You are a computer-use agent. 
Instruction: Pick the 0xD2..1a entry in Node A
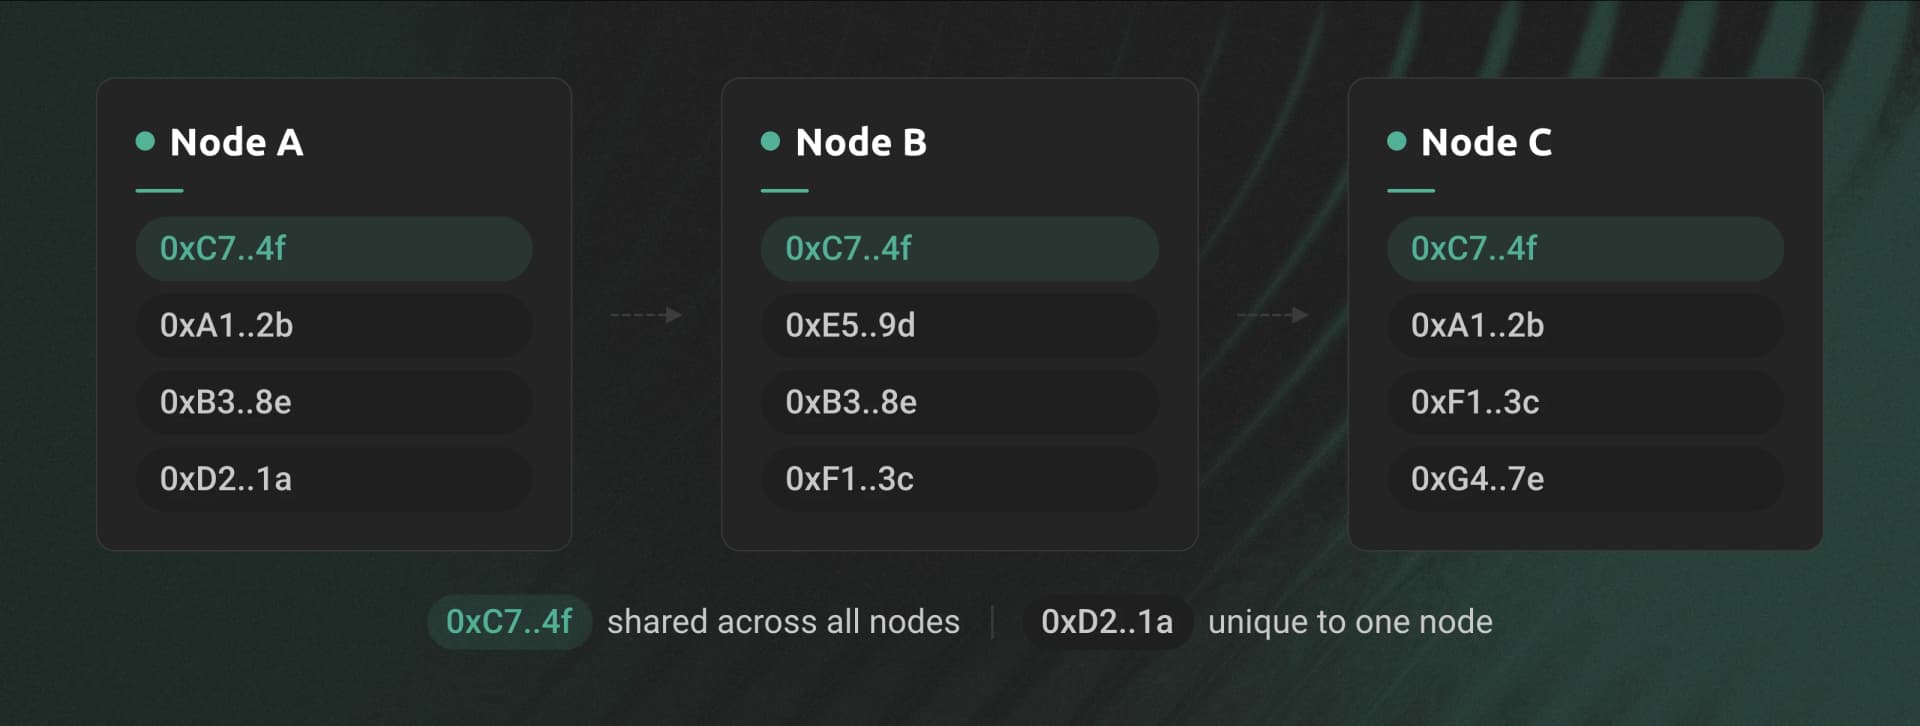click(x=333, y=479)
